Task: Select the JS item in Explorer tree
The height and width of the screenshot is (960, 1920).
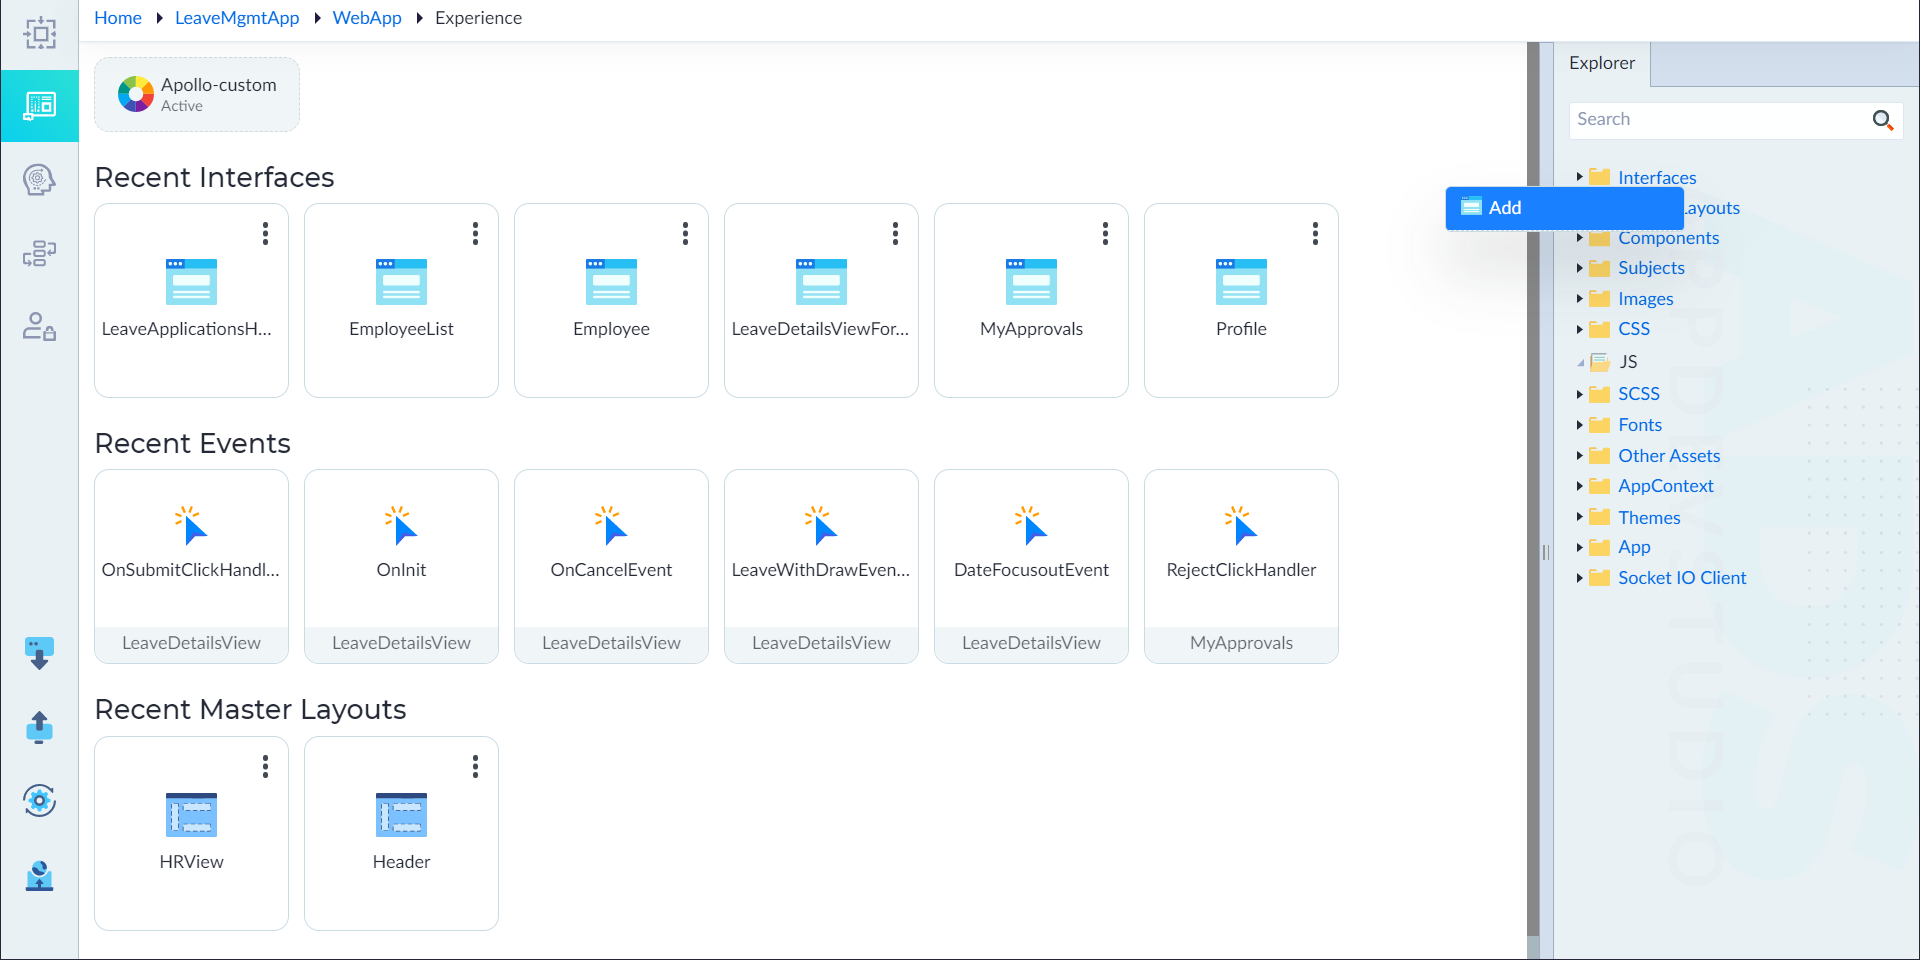Action: (x=1628, y=362)
